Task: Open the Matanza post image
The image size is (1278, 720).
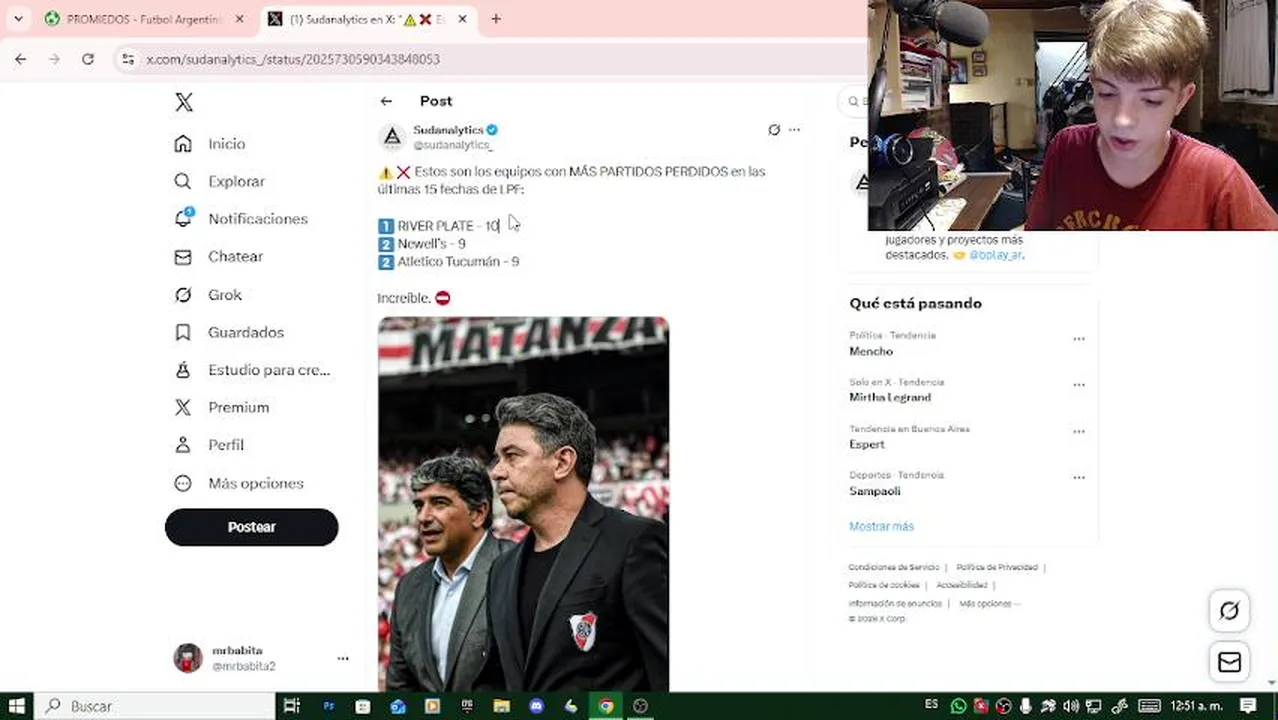Action: [x=524, y=504]
